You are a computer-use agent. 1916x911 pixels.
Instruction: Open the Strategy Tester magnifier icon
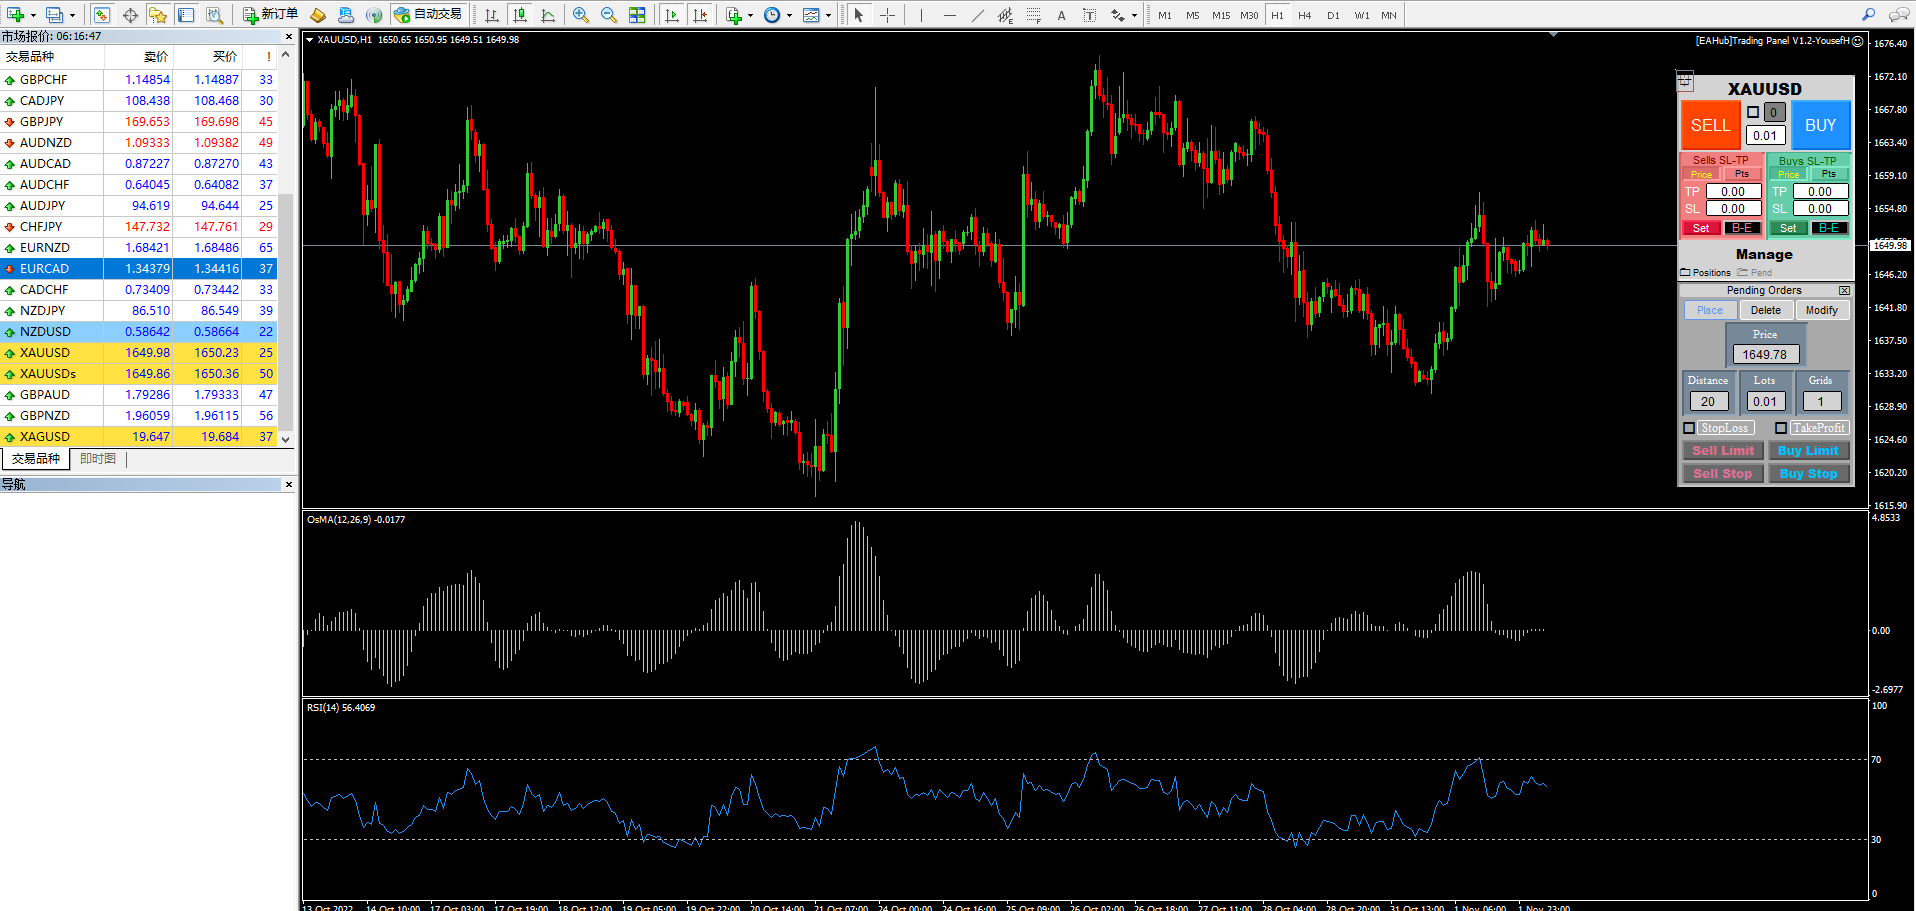pyautogui.click(x=214, y=15)
